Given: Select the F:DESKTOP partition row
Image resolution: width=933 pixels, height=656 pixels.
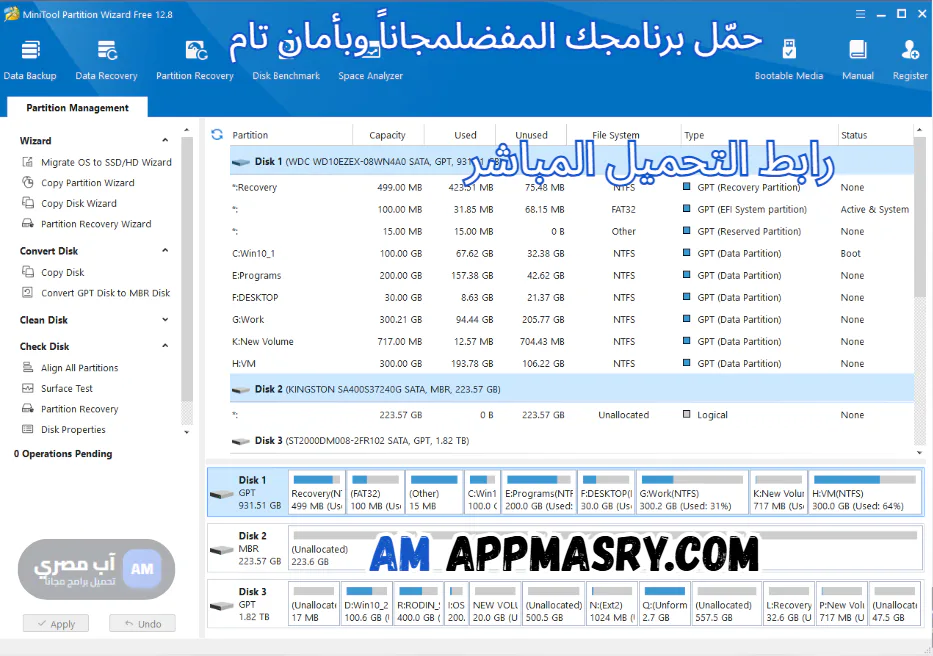Looking at the screenshot, I should click(x=572, y=298).
